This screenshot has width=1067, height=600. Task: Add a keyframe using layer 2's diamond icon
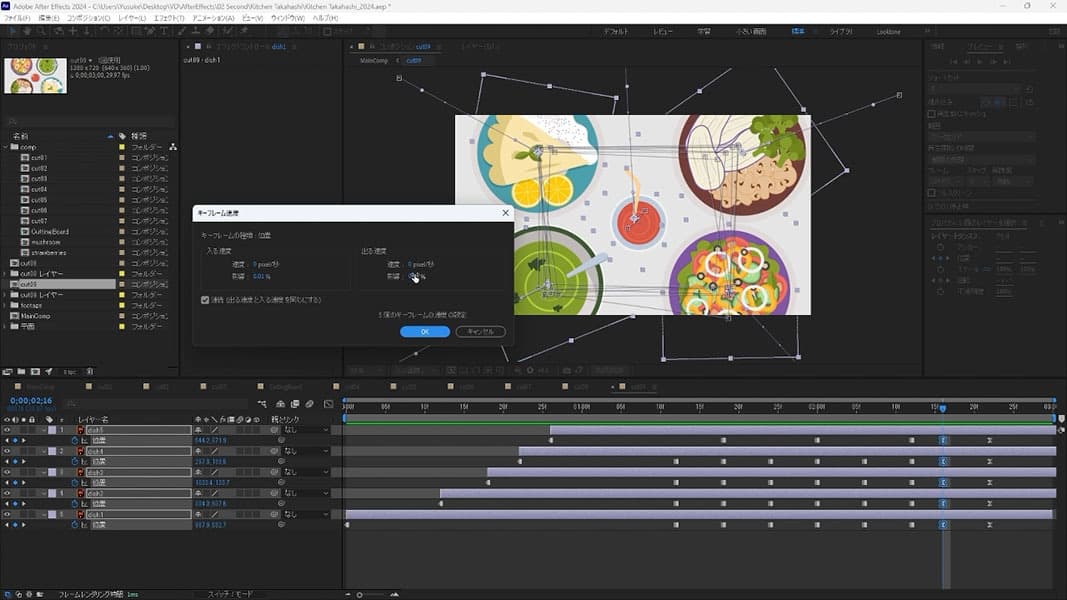click(x=15, y=461)
